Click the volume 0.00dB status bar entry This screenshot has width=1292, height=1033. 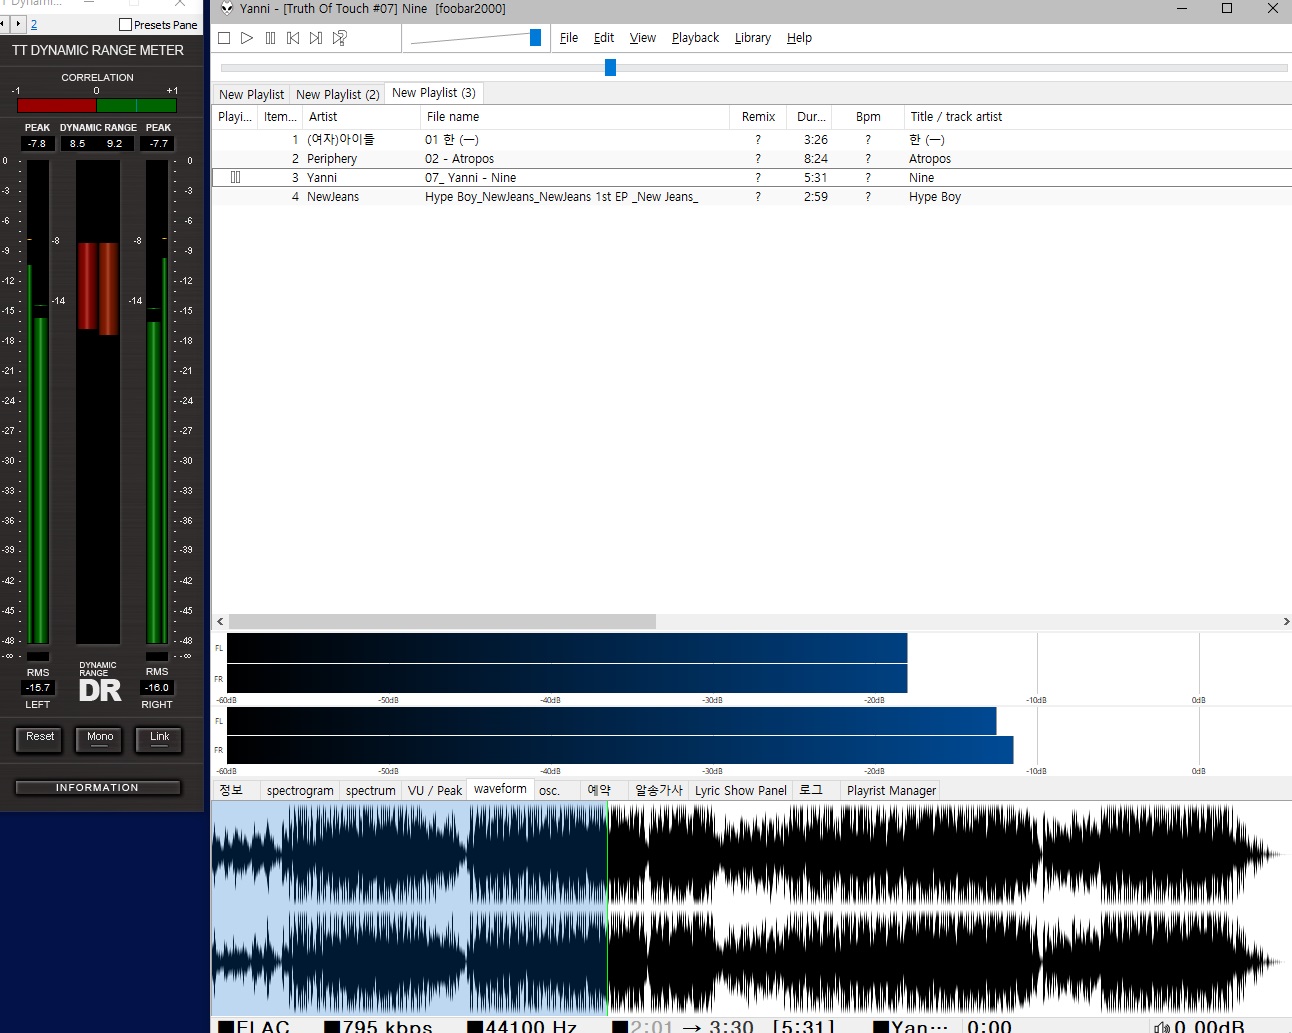click(x=1200, y=1026)
